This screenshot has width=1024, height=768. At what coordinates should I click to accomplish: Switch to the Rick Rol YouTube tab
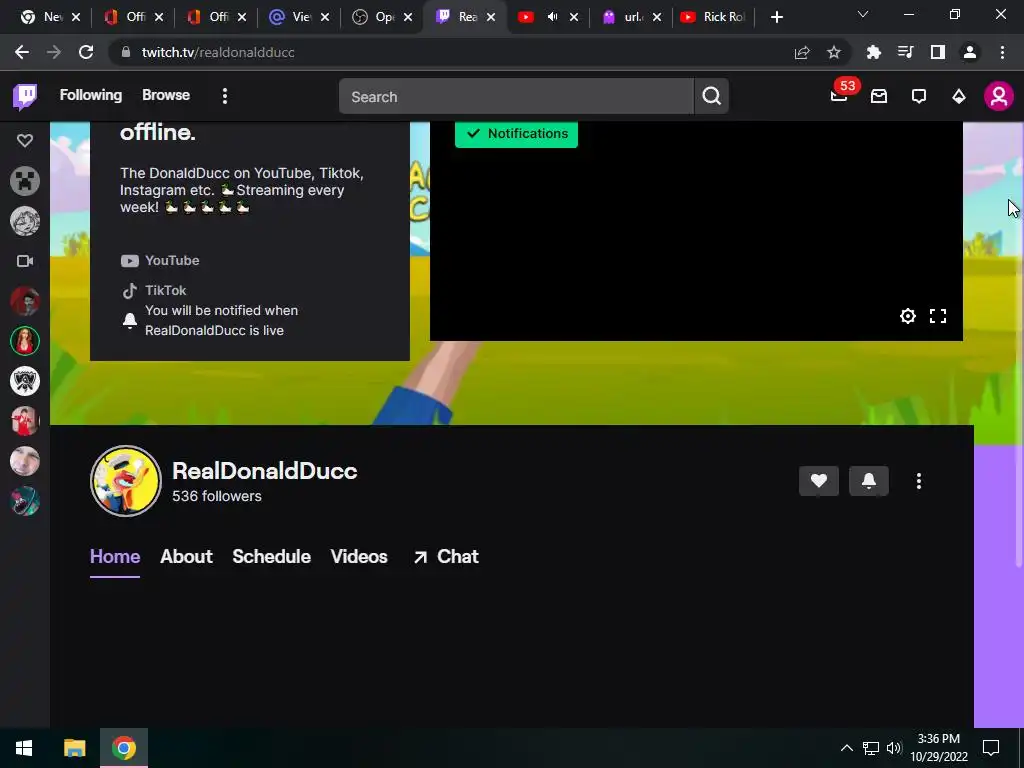713,17
